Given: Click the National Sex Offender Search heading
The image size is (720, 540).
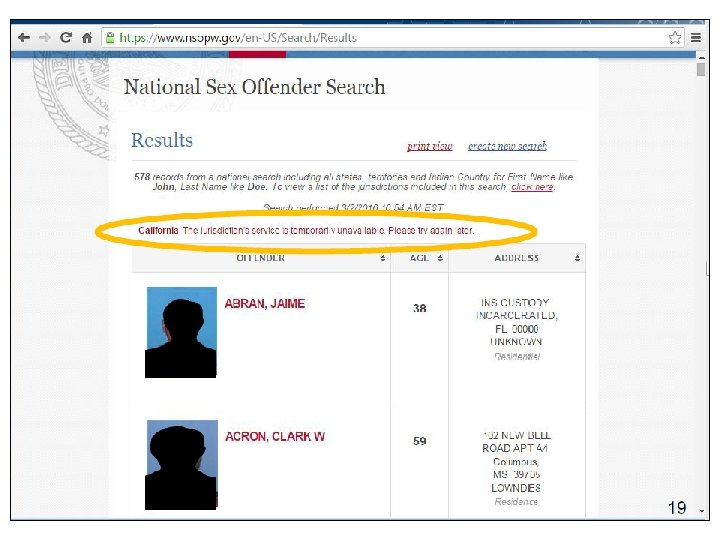Looking at the screenshot, I should (x=254, y=87).
